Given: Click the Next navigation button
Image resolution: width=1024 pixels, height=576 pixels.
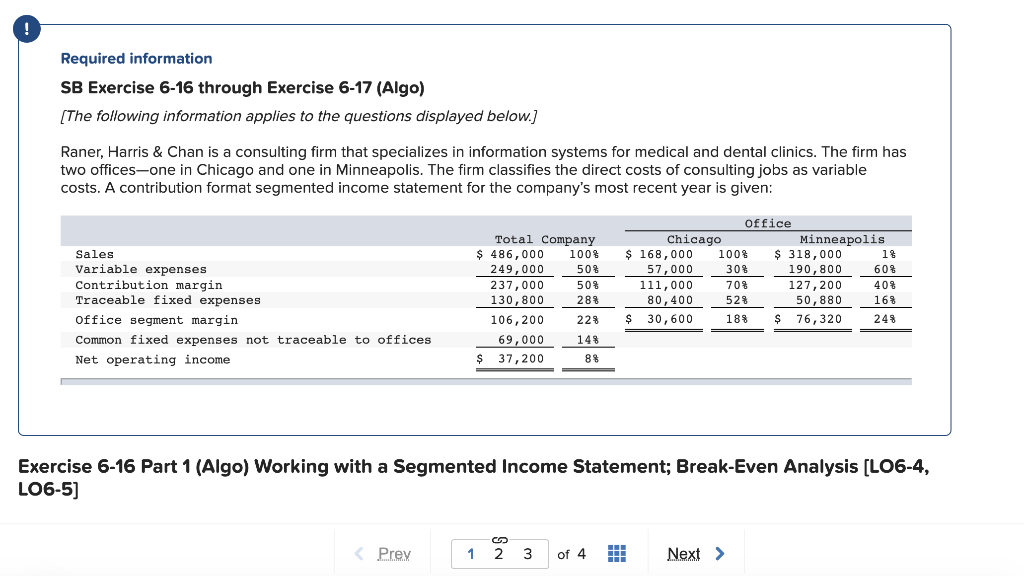Looking at the screenshot, I should pos(685,553).
